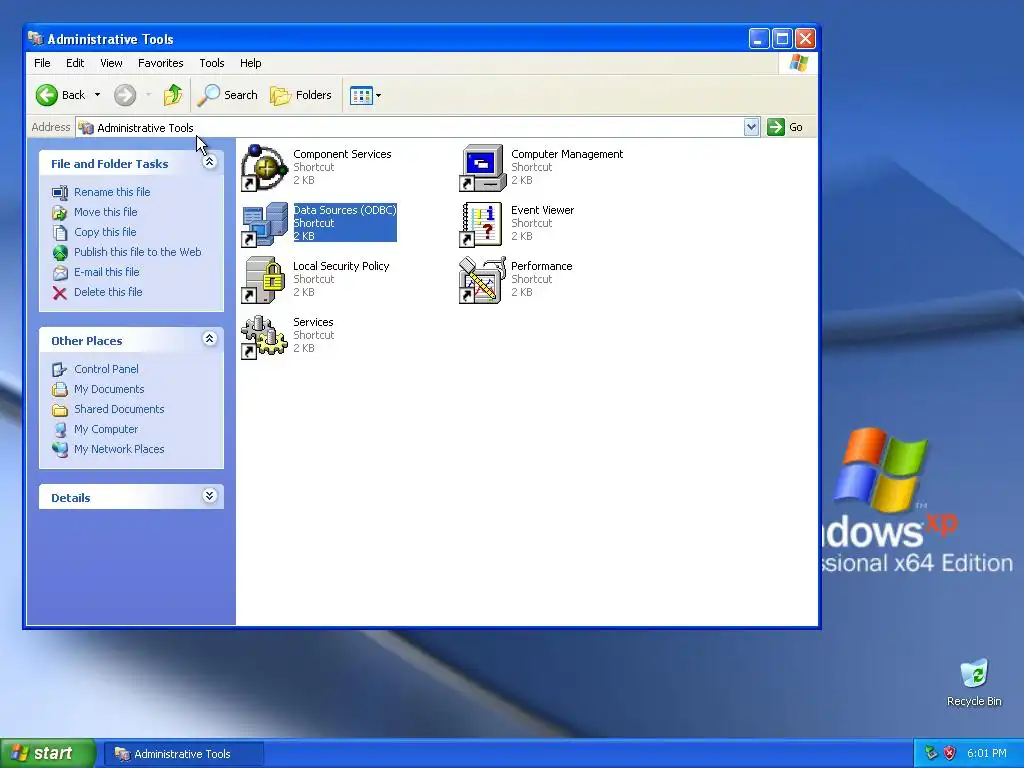This screenshot has height=768, width=1024.
Task: Click the green Go button
Action: (x=785, y=127)
